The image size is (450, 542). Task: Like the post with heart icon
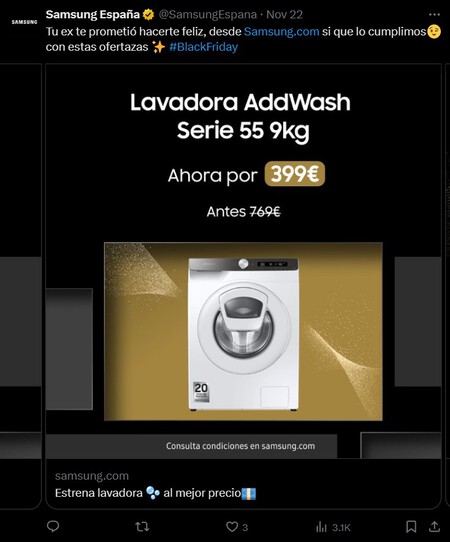tap(232, 527)
